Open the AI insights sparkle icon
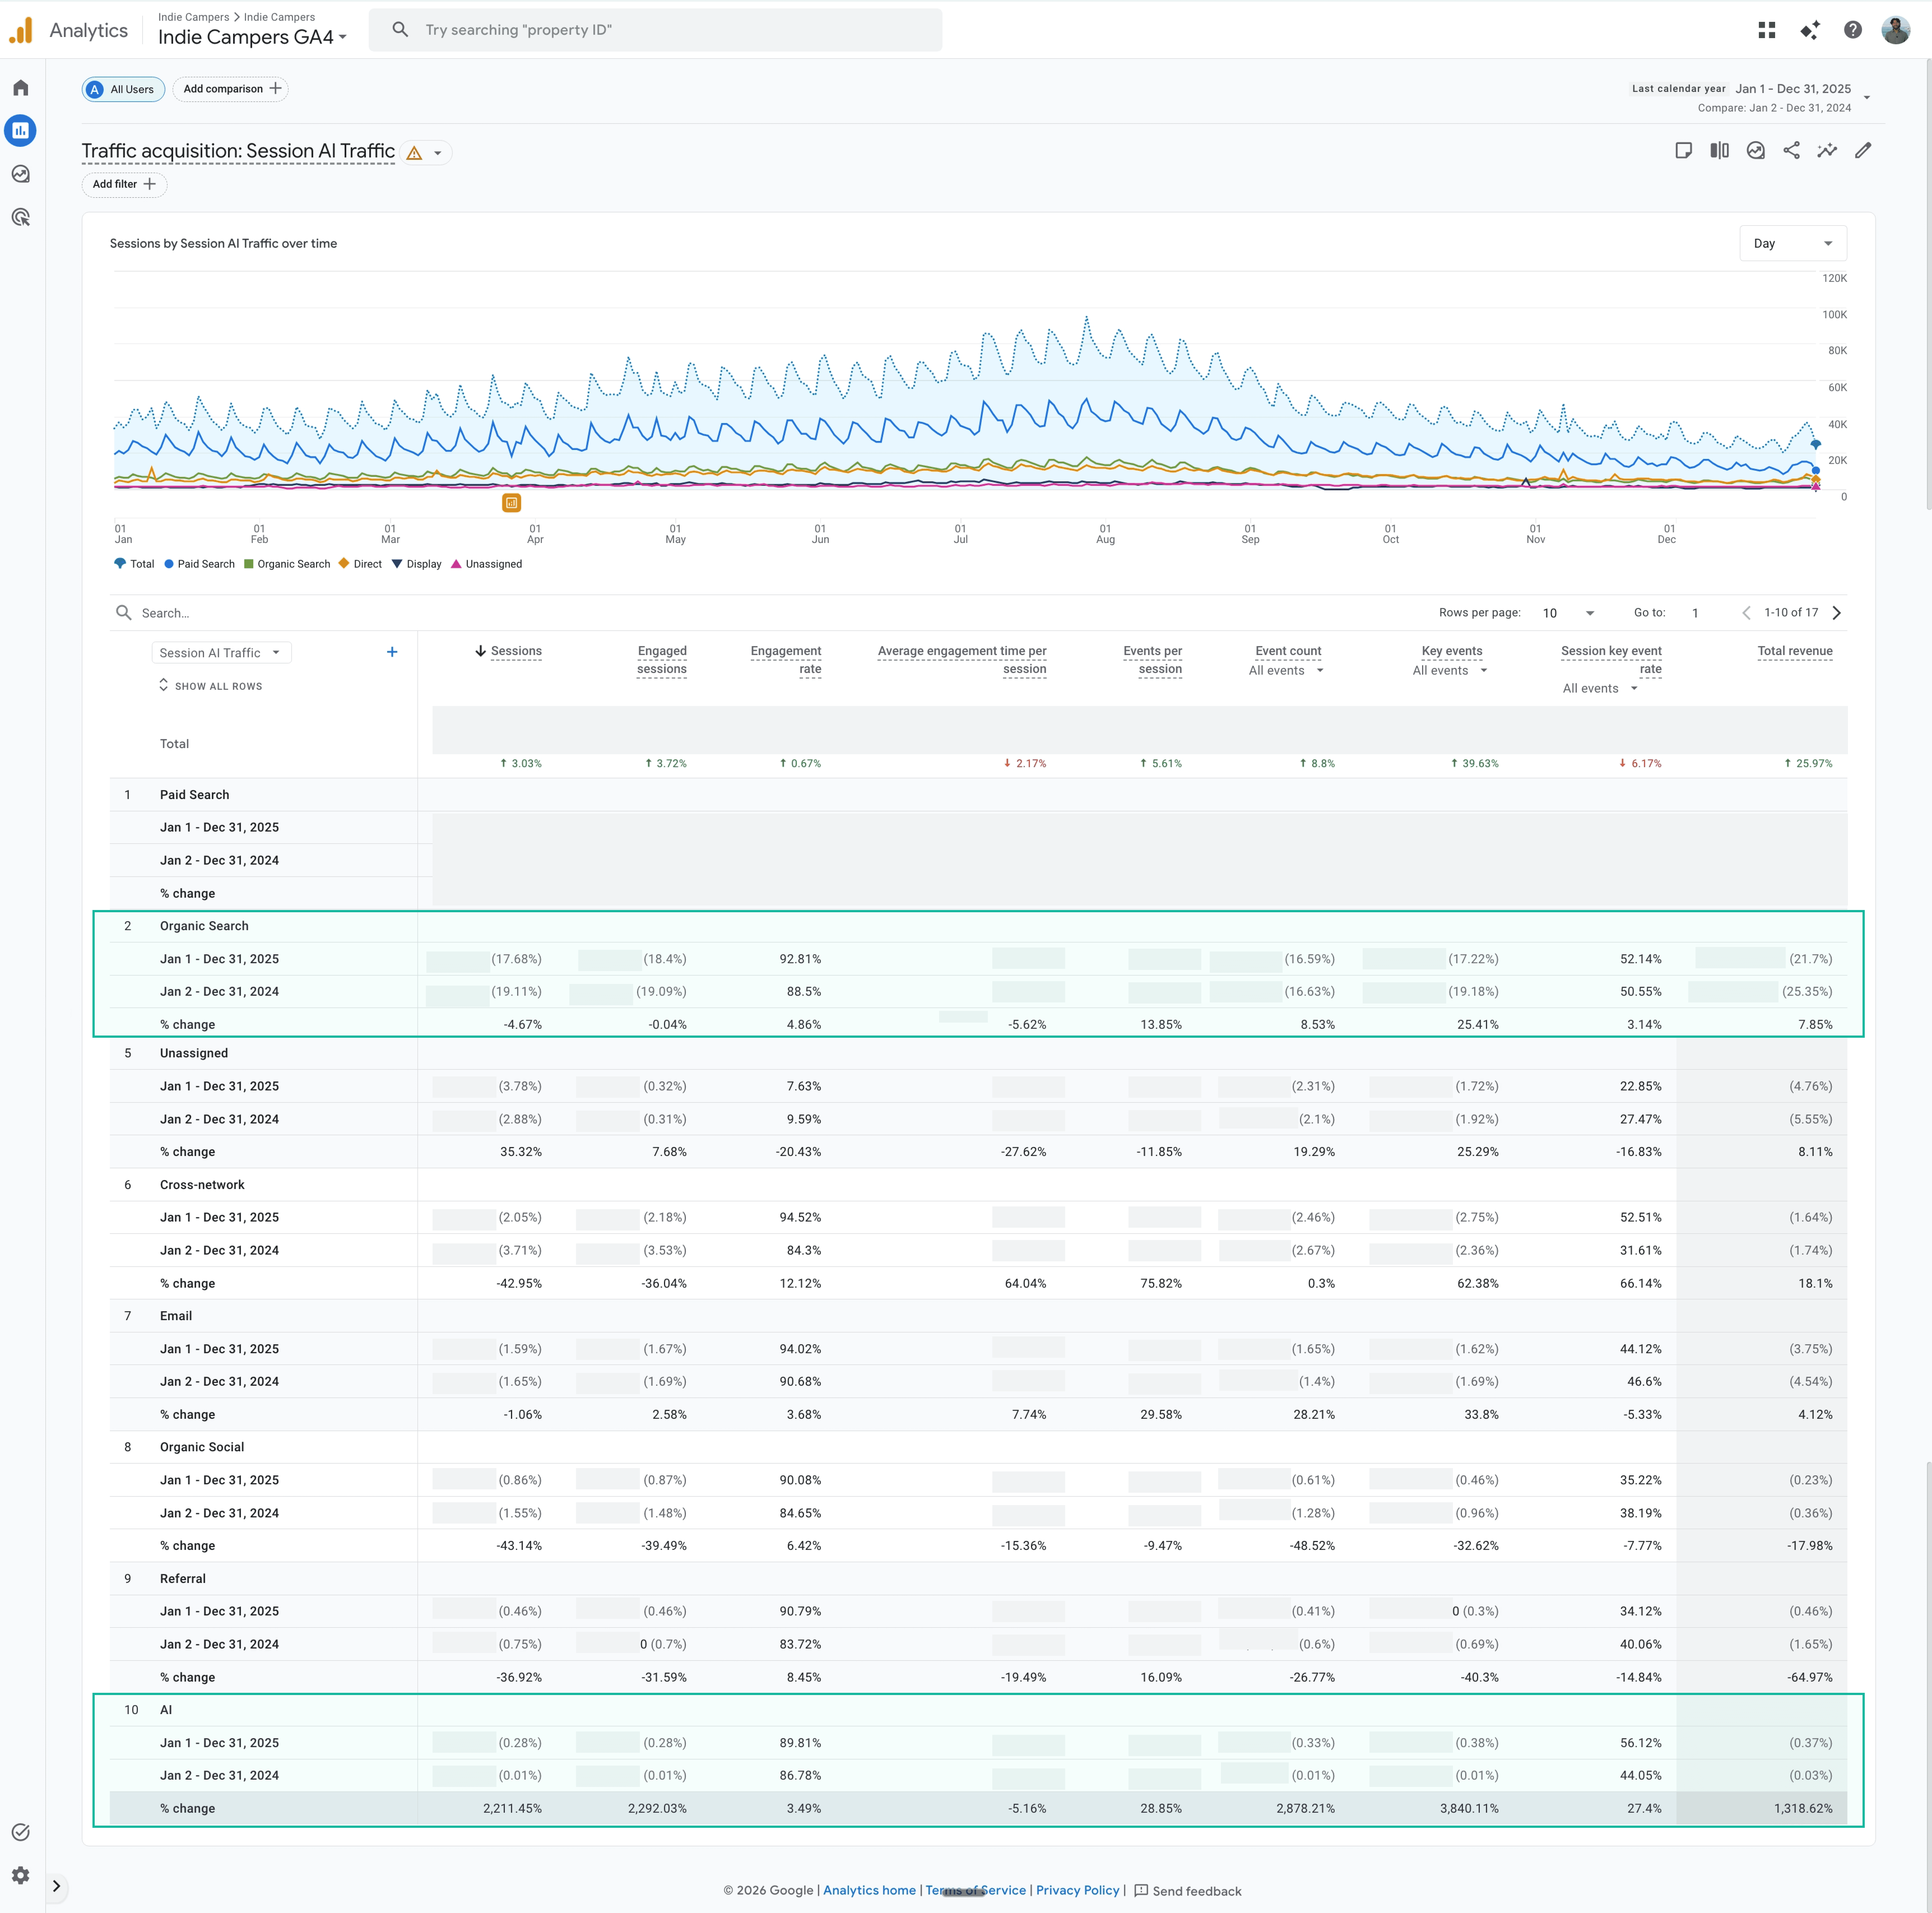The width and height of the screenshot is (1932, 1913). pyautogui.click(x=1810, y=30)
